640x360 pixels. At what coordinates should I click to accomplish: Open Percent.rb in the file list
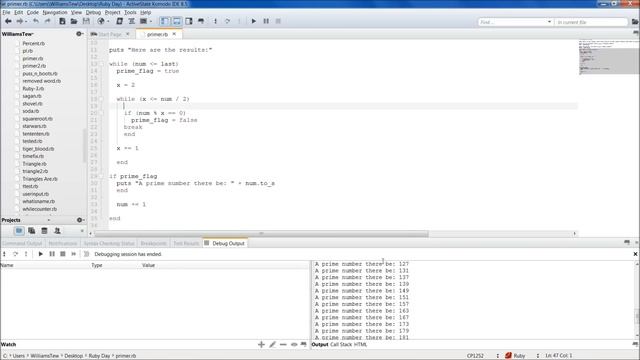33,43
